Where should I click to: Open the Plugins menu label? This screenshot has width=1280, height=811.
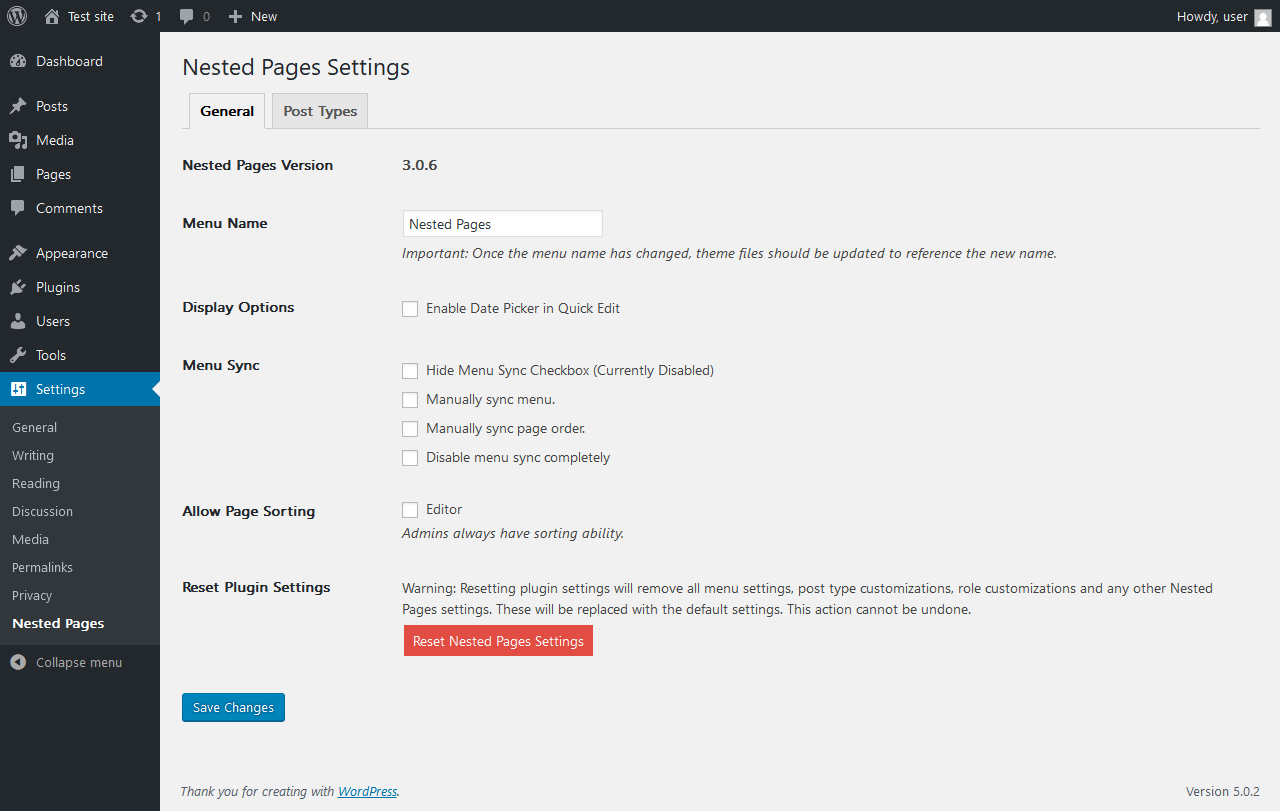coord(58,287)
